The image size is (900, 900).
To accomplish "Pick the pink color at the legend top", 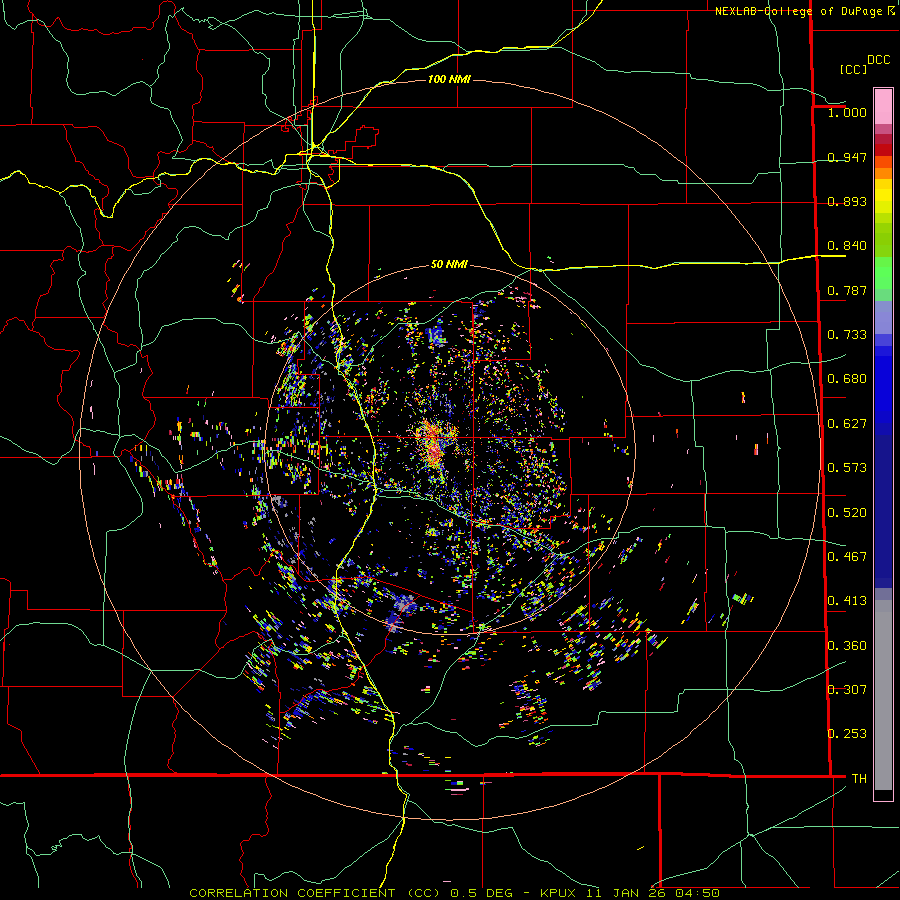I will tap(883, 106).
